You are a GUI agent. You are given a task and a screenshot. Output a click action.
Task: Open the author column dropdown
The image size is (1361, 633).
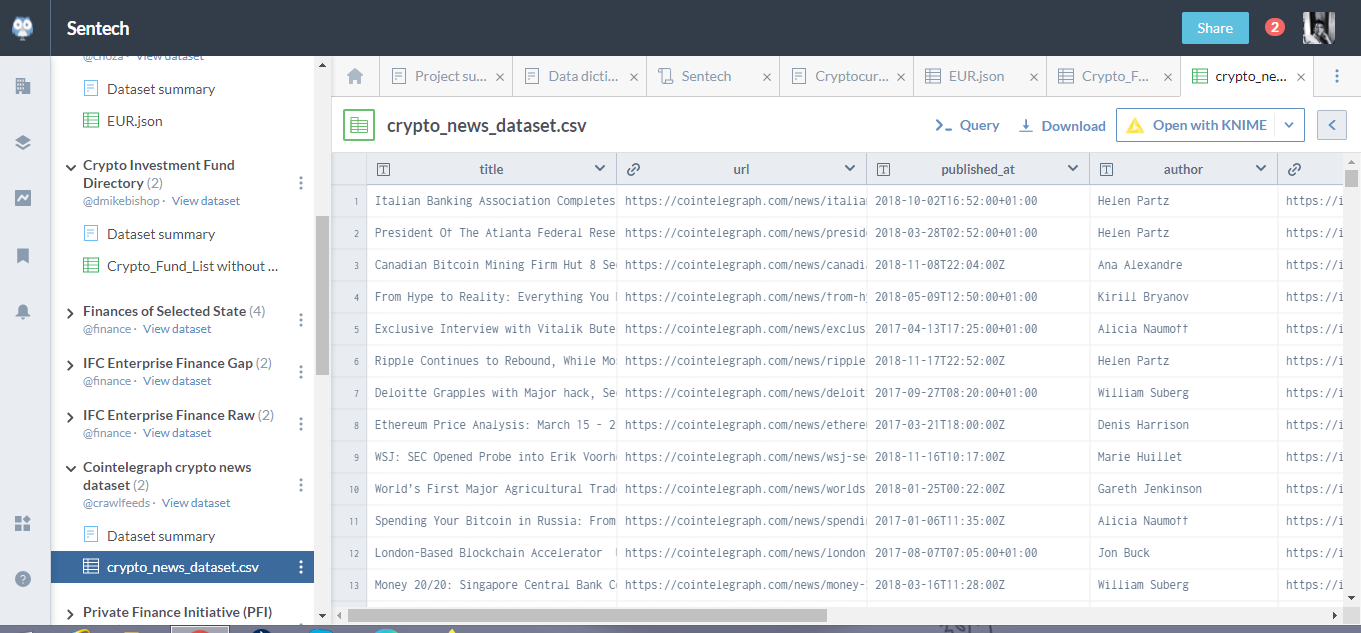(x=1261, y=169)
